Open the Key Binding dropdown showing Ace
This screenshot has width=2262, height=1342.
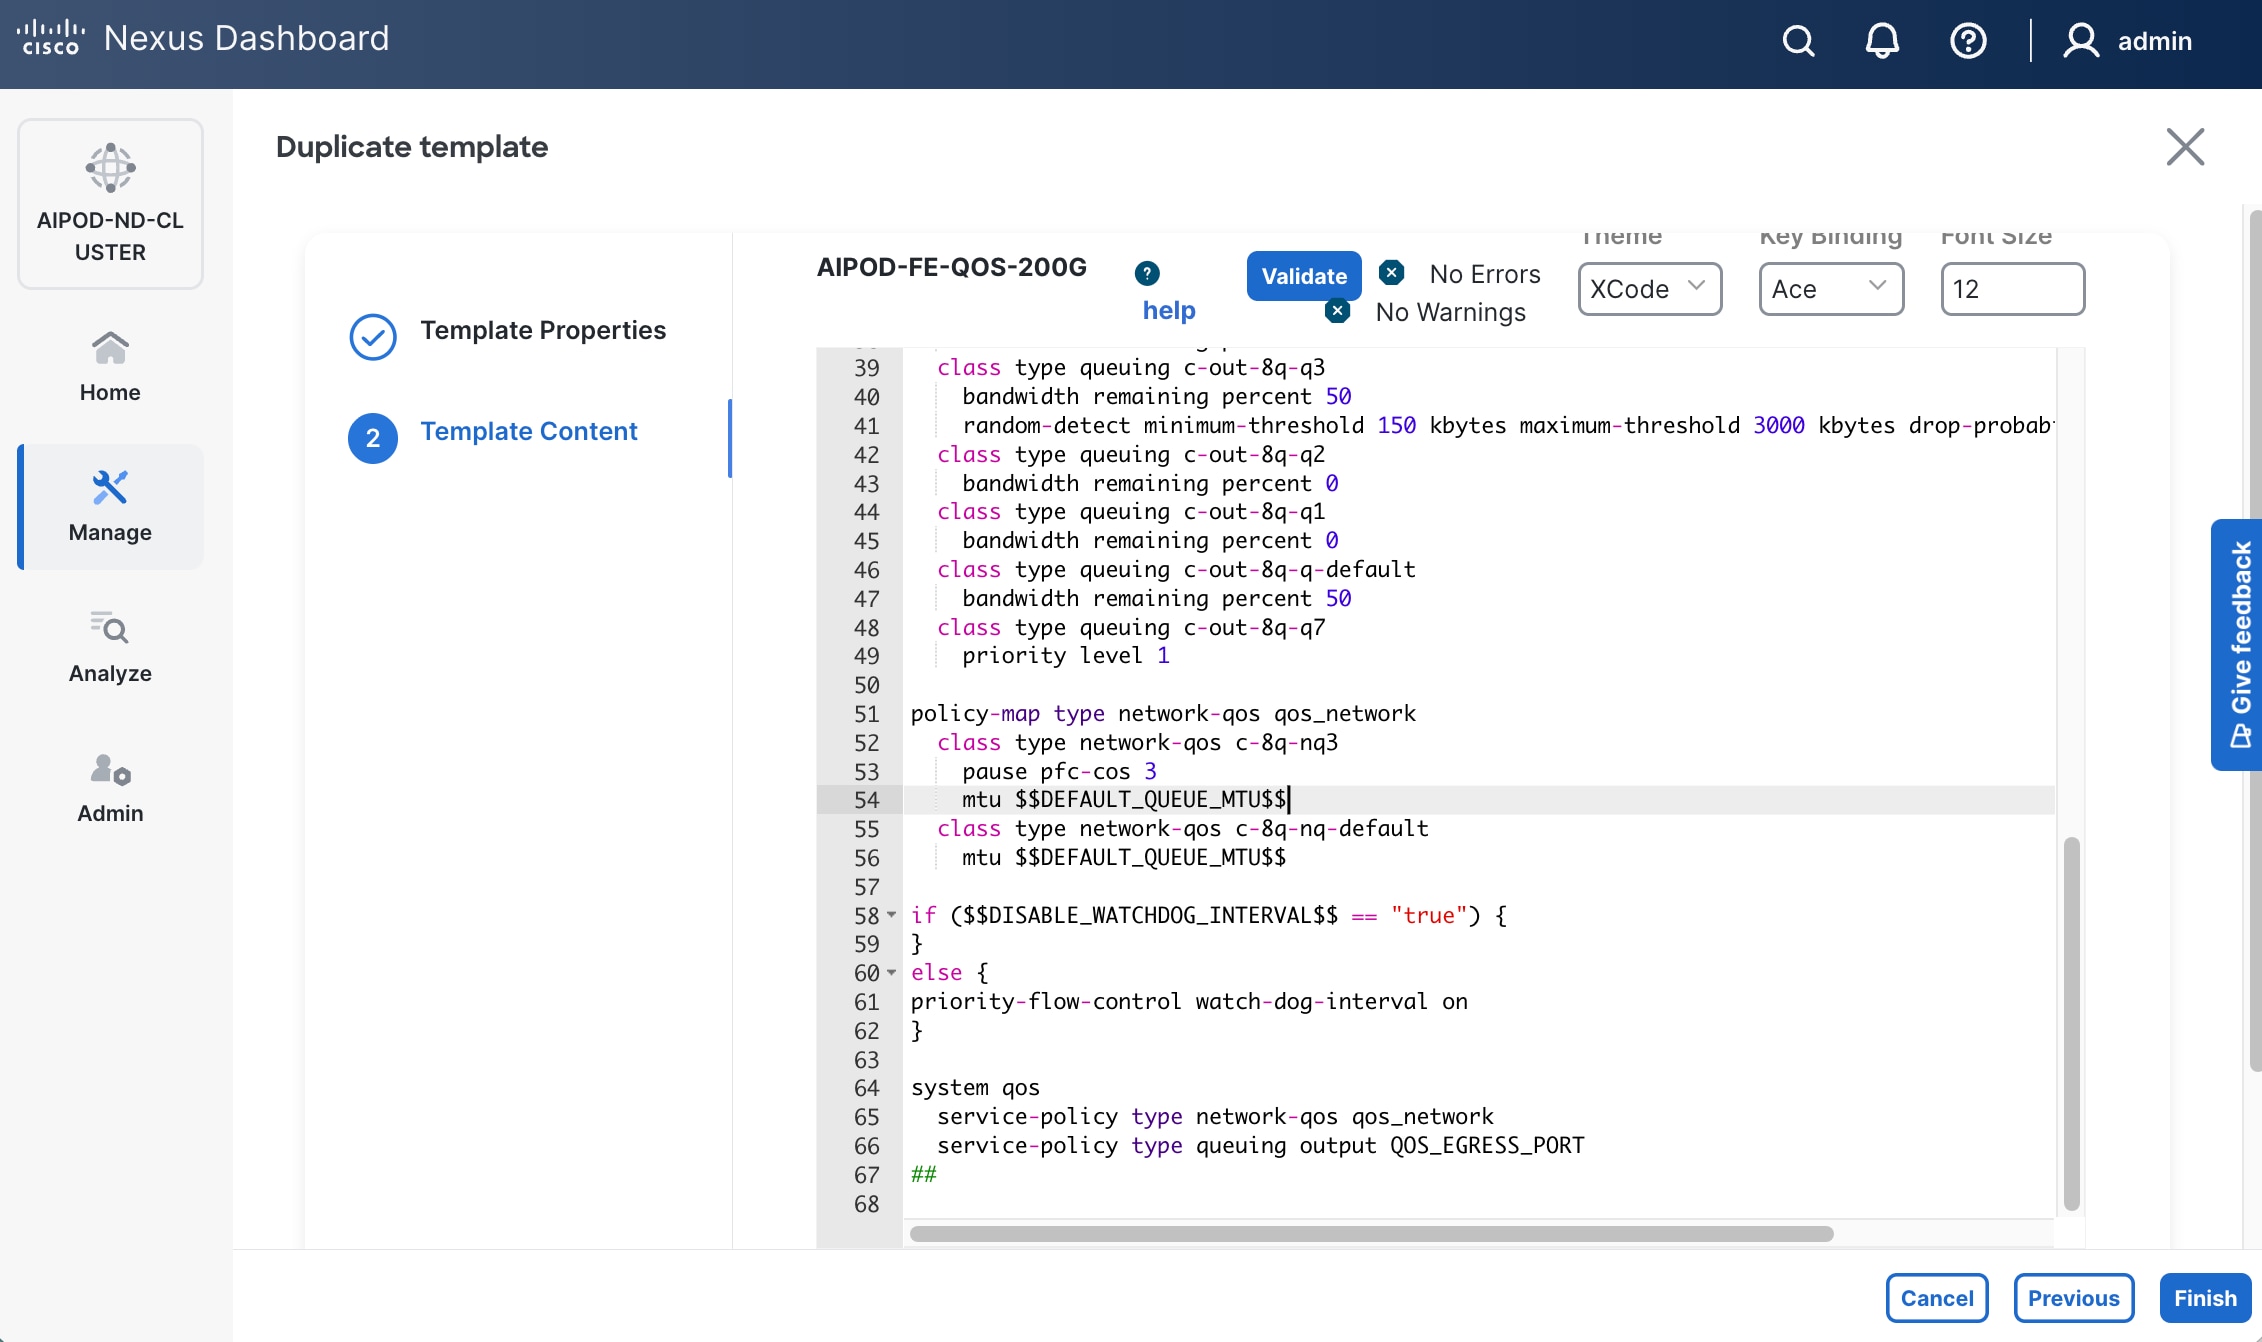pos(1831,289)
